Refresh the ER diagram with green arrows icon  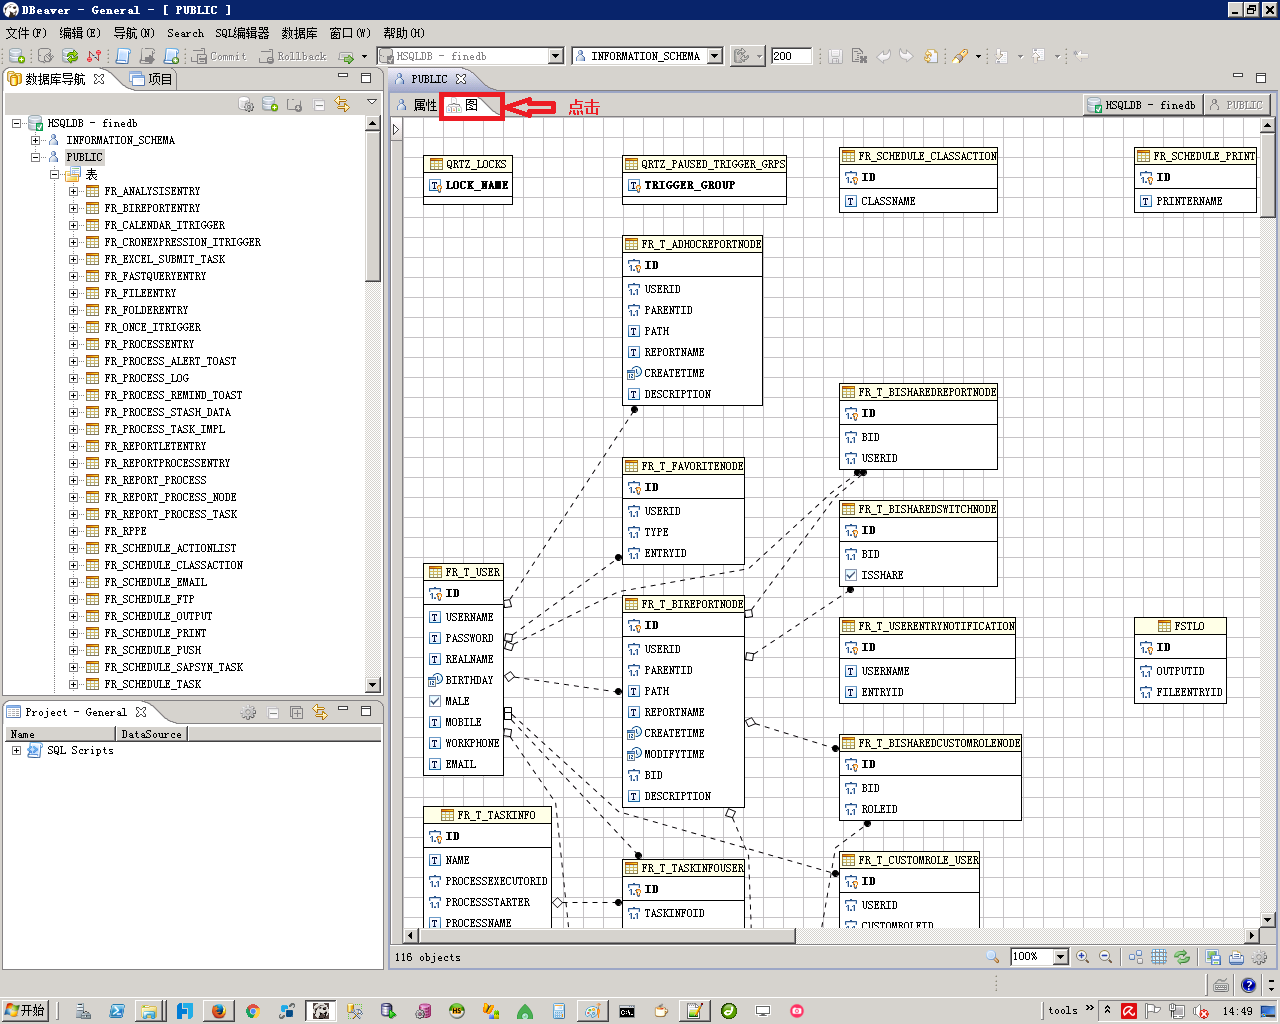click(x=1182, y=957)
